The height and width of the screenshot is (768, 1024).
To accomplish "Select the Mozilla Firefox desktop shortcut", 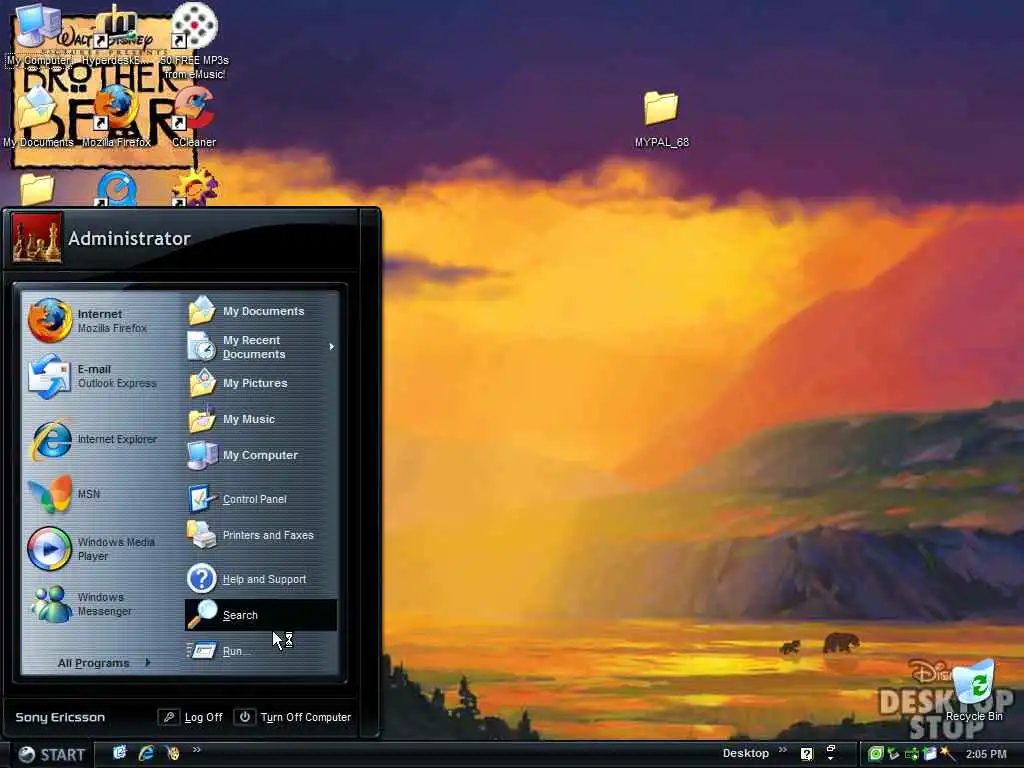I will coord(116,116).
